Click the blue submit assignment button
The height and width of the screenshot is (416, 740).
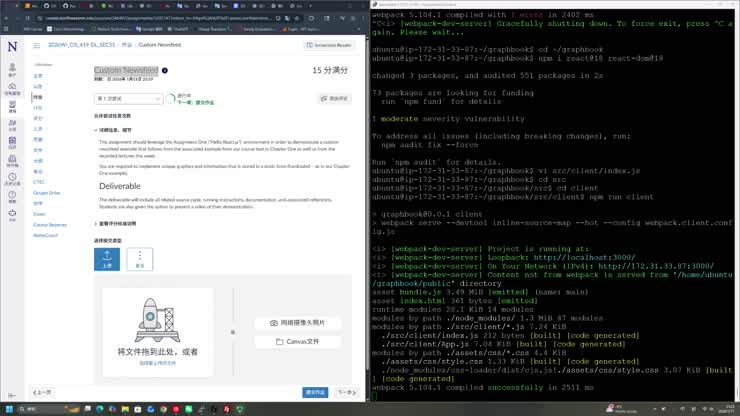coord(315,392)
